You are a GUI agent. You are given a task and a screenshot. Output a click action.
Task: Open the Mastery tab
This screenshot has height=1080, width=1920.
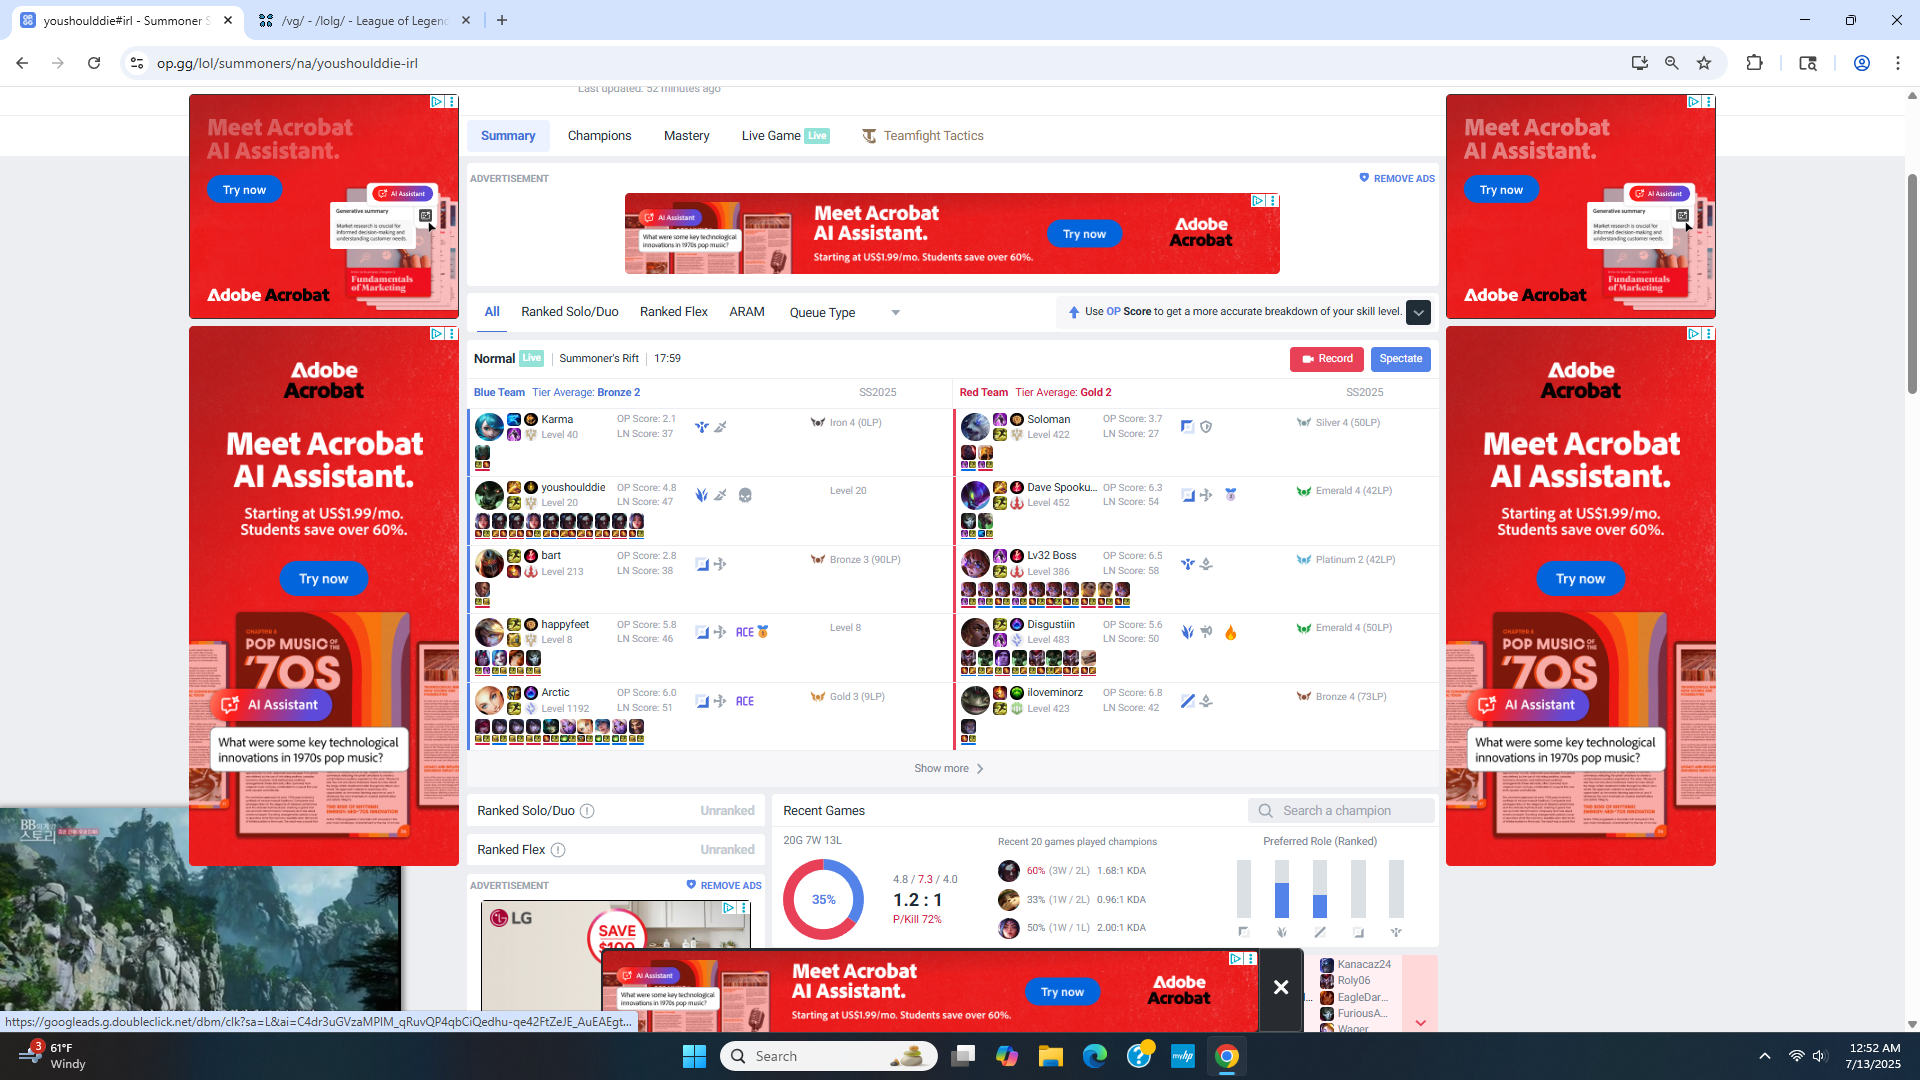pyautogui.click(x=686, y=136)
